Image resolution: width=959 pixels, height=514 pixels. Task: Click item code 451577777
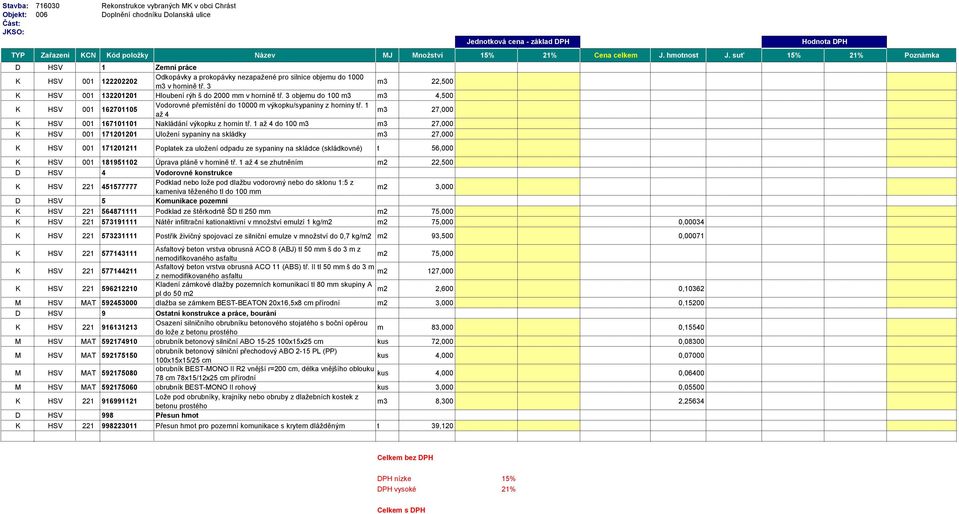(x=119, y=187)
